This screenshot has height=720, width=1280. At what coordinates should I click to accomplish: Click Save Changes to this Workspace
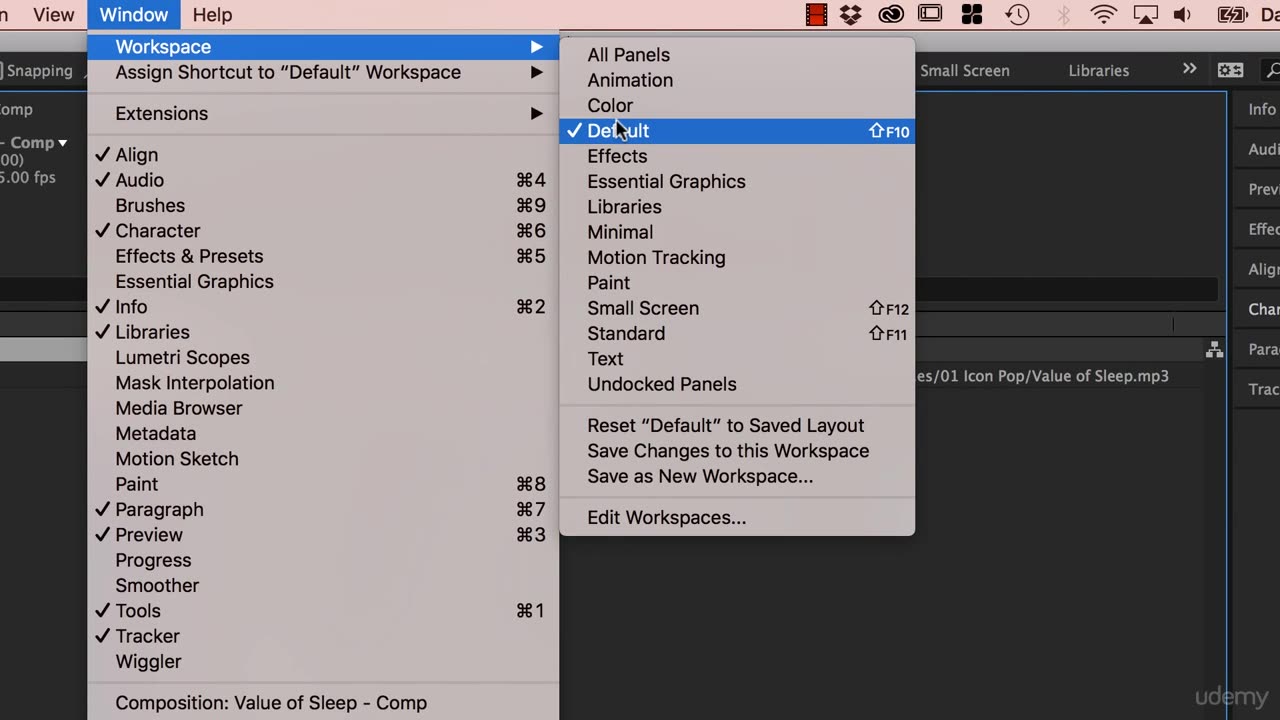pos(737,451)
